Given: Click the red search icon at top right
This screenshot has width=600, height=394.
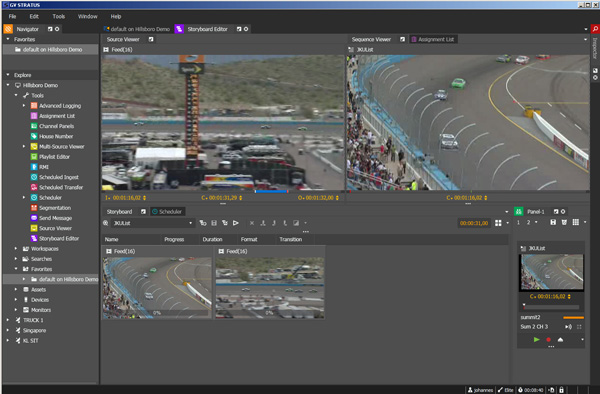Looking at the screenshot, I should point(595,29).
